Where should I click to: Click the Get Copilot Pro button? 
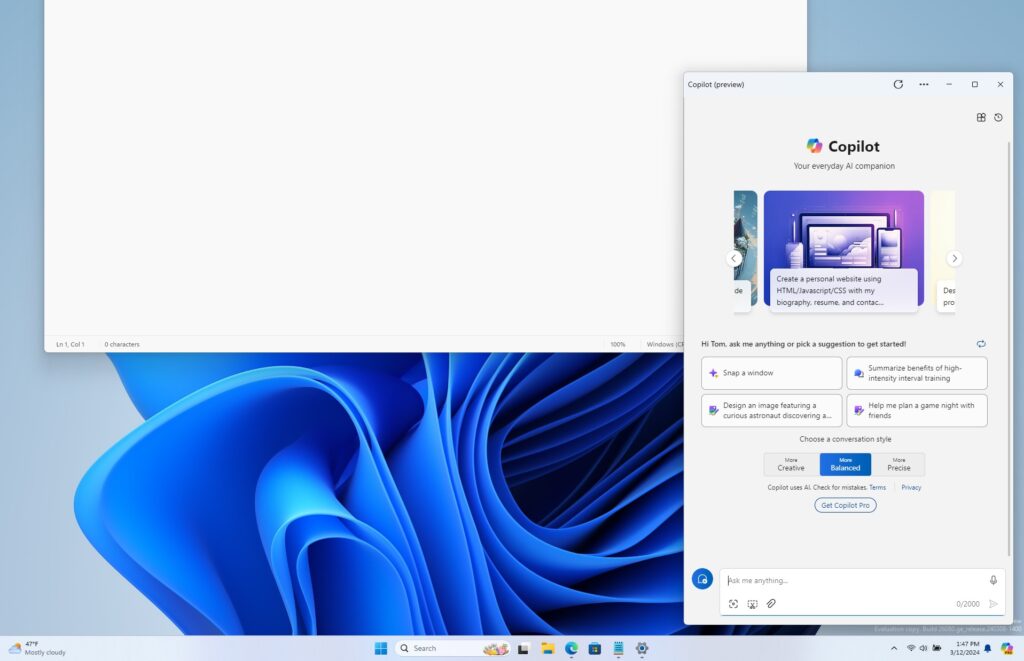(845, 505)
